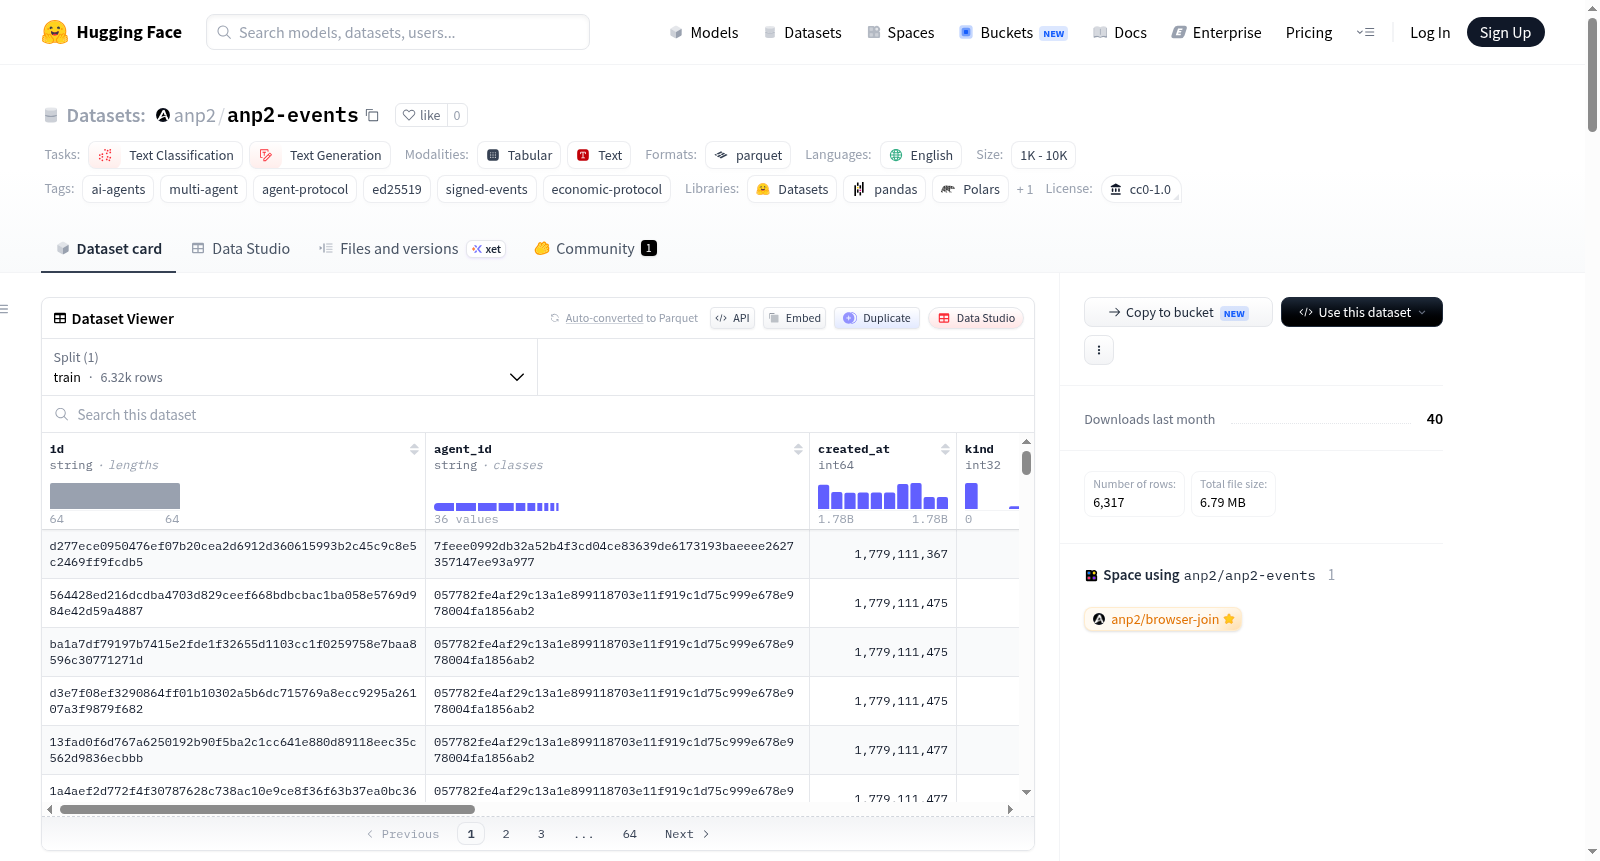Image resolution: width=1600 pixels, height=861 pixels.
Task: Click the cc0-1.0 license tag
Action: point(1141,189)
